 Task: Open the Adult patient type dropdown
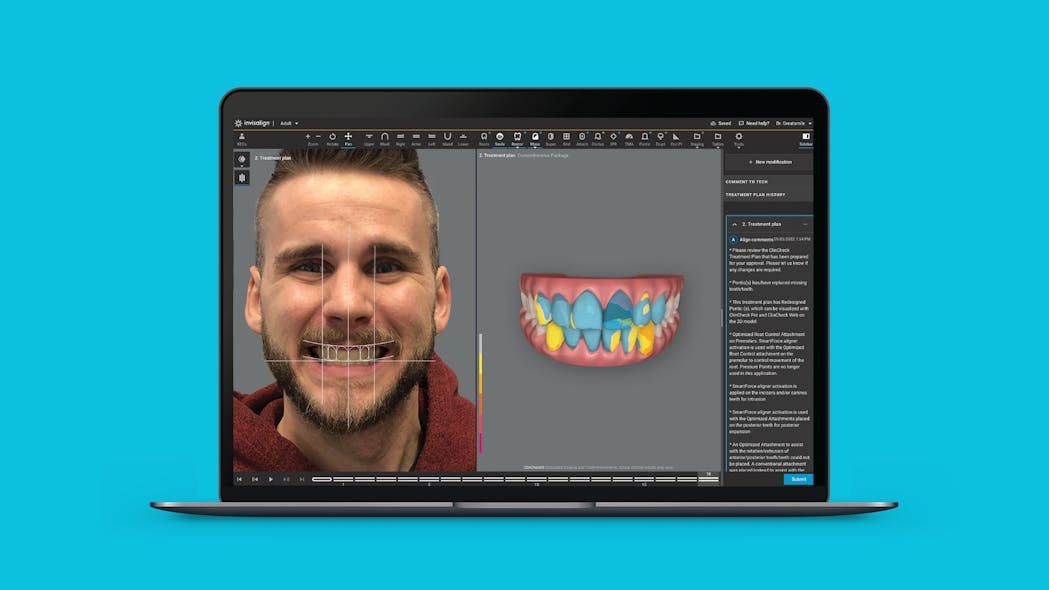click(288, 123)
